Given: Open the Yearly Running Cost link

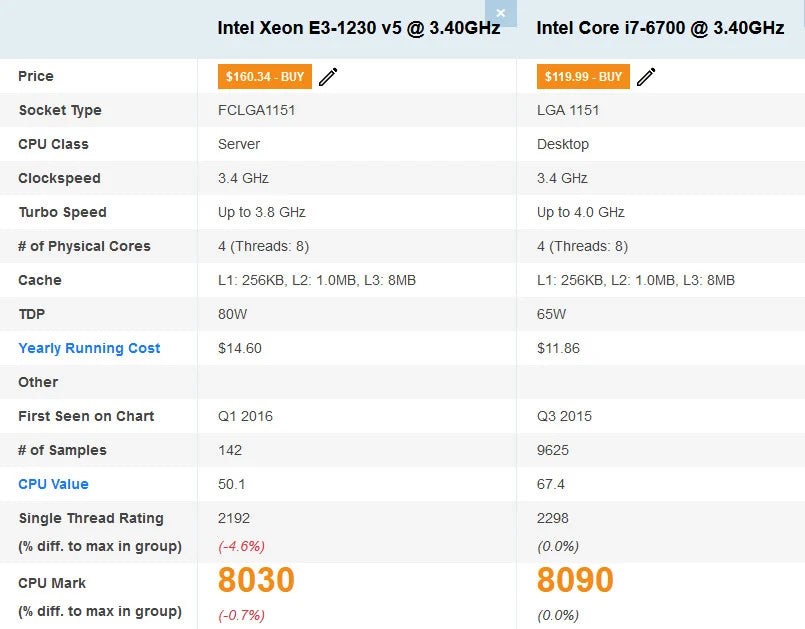Looking at the screenshot, I should (x=89, y=348).
